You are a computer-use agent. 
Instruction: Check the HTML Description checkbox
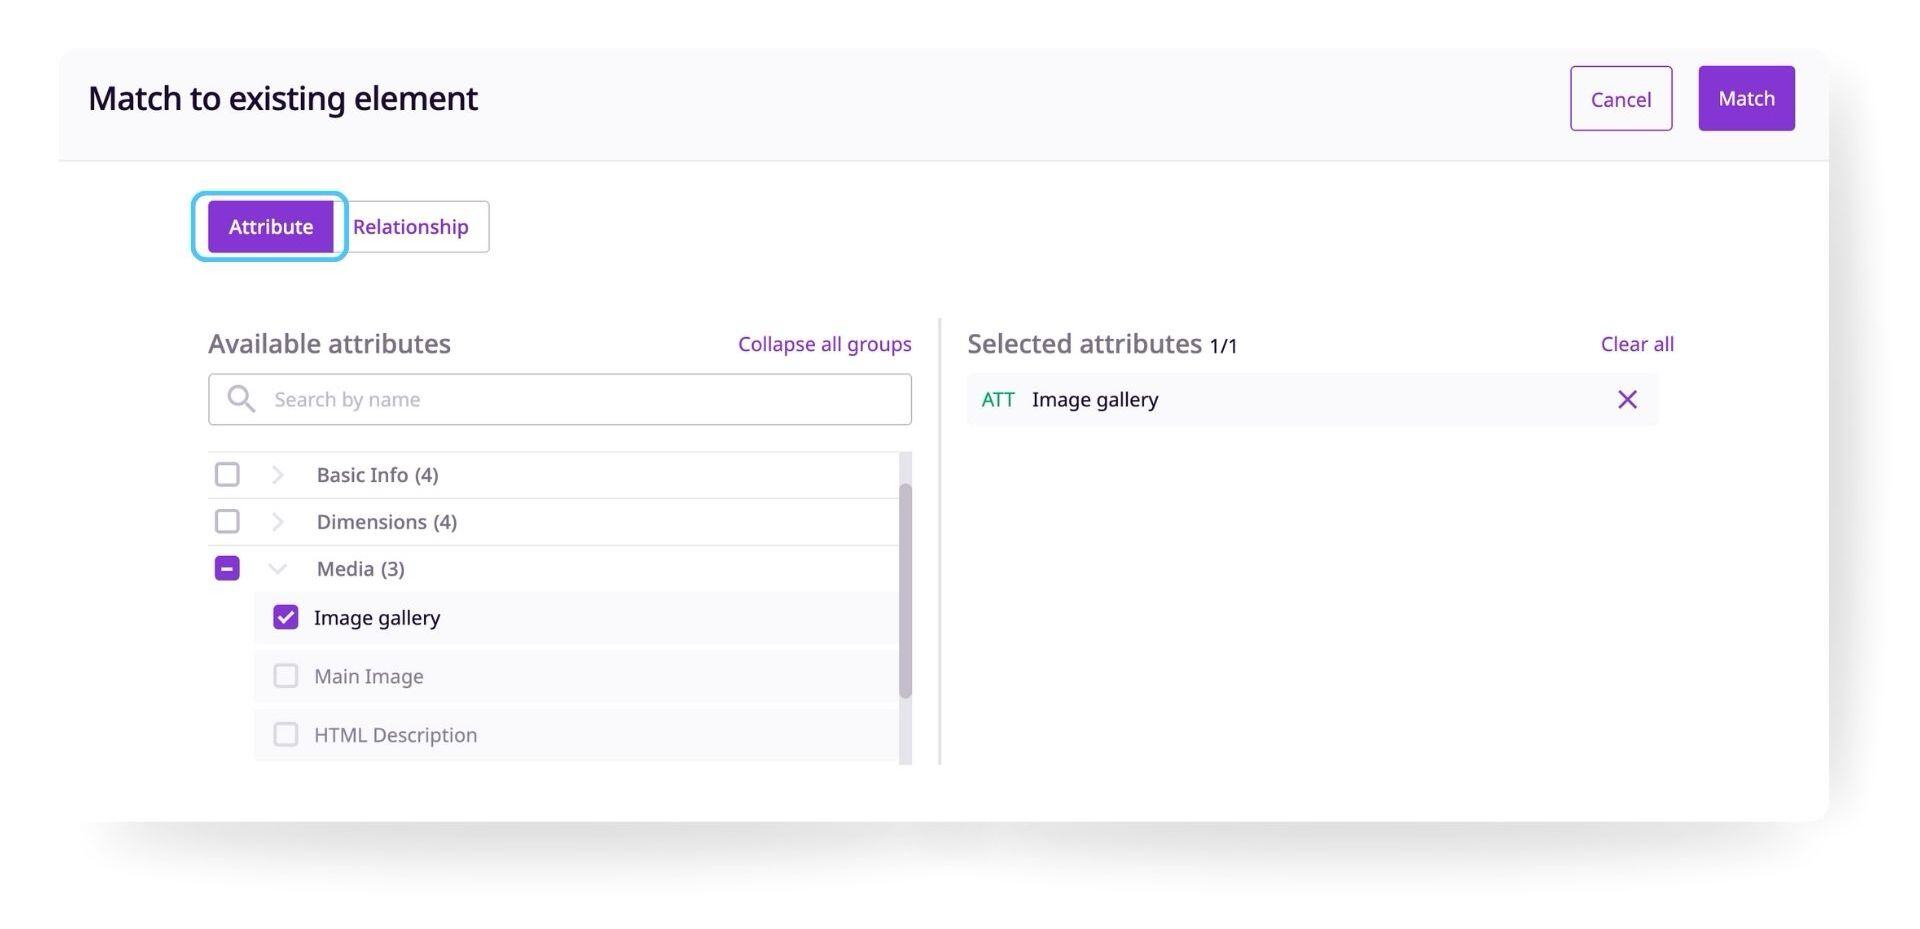[x=286, y=735]
